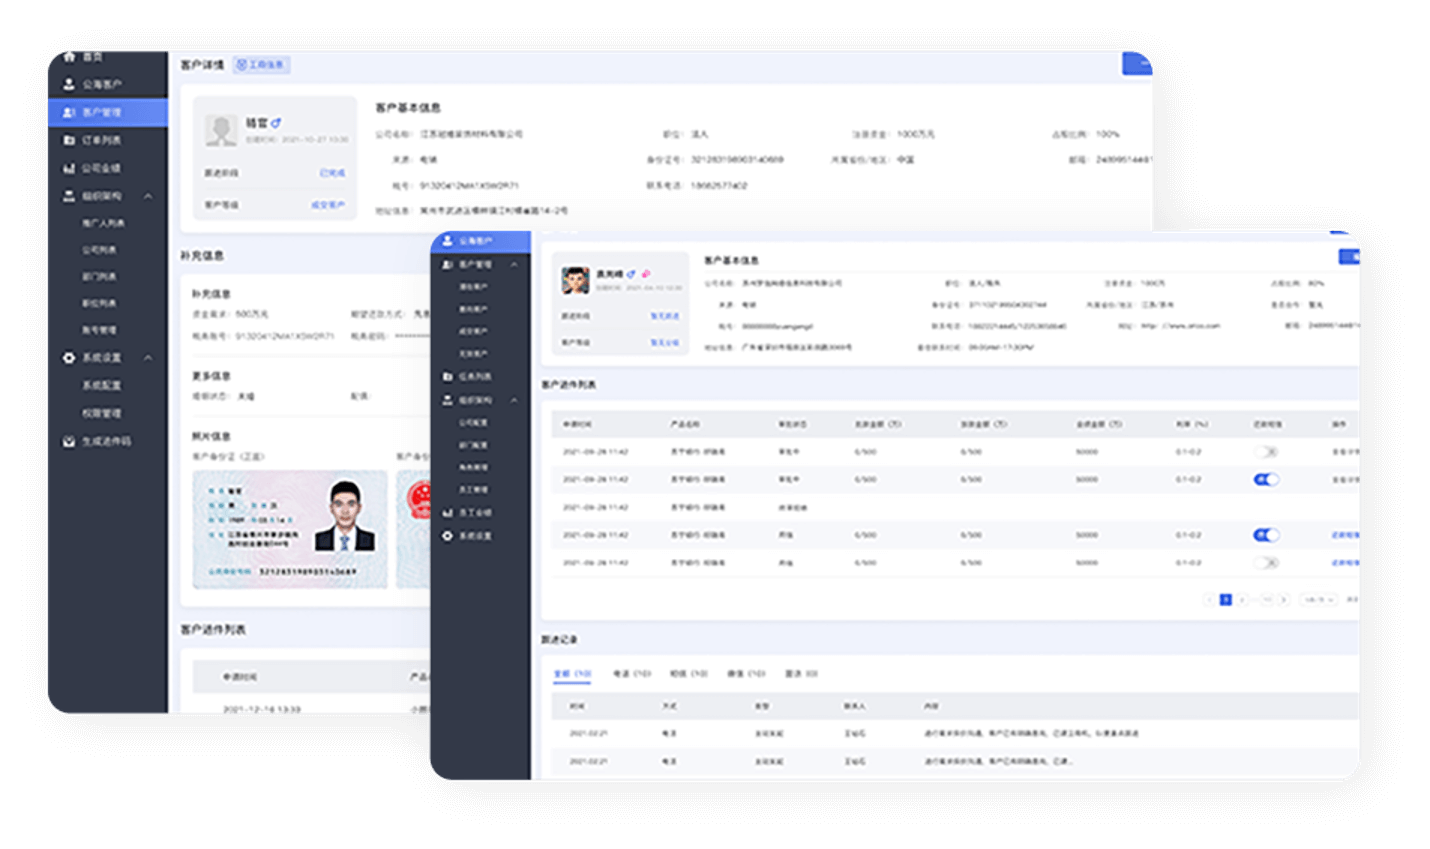Go to previous page with left arrow
The width and height of the screenshot is (1430, 849).
[x=1209, y=599]
